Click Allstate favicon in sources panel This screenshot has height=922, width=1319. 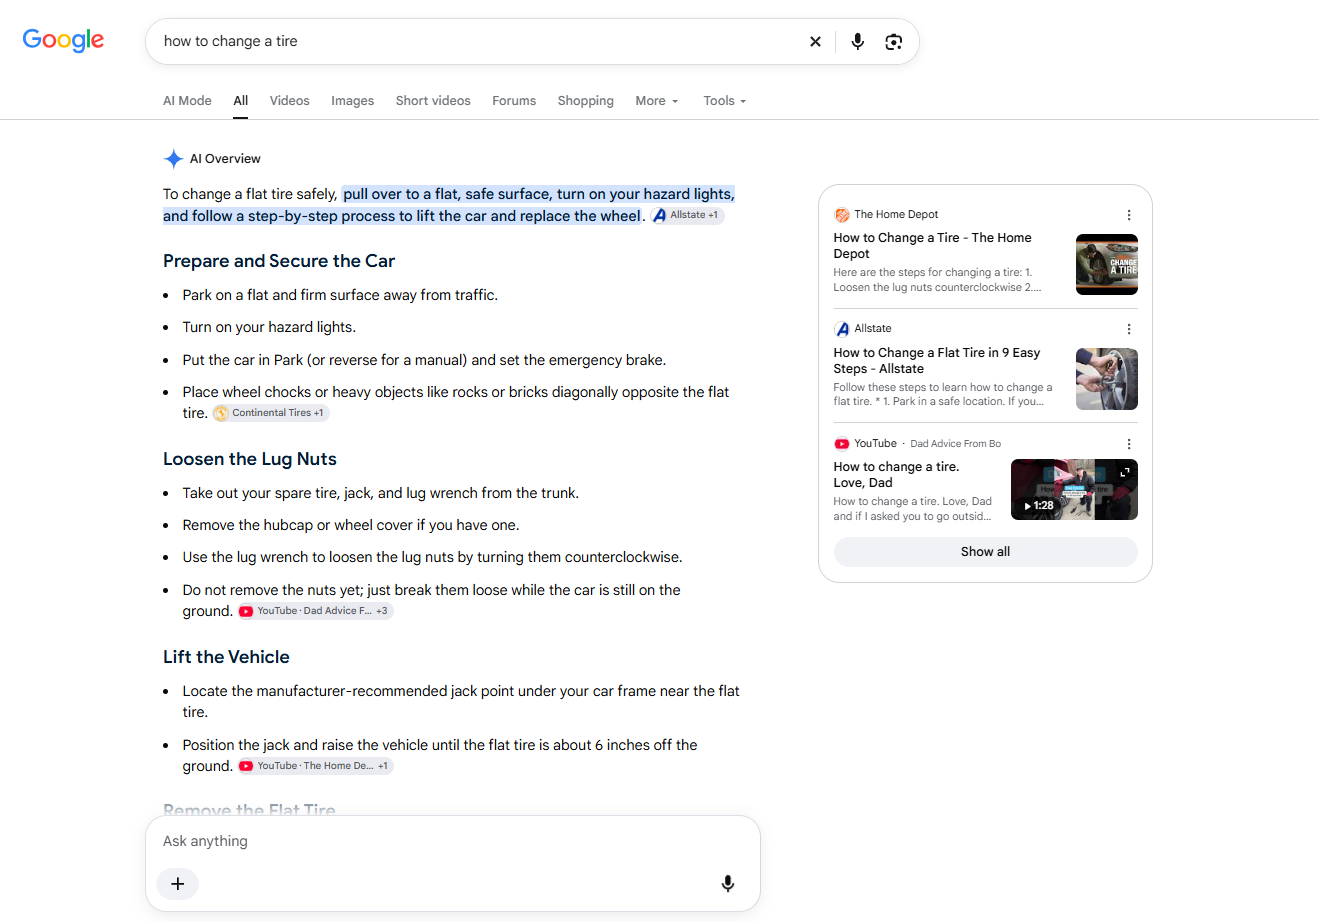coord(842,329)
